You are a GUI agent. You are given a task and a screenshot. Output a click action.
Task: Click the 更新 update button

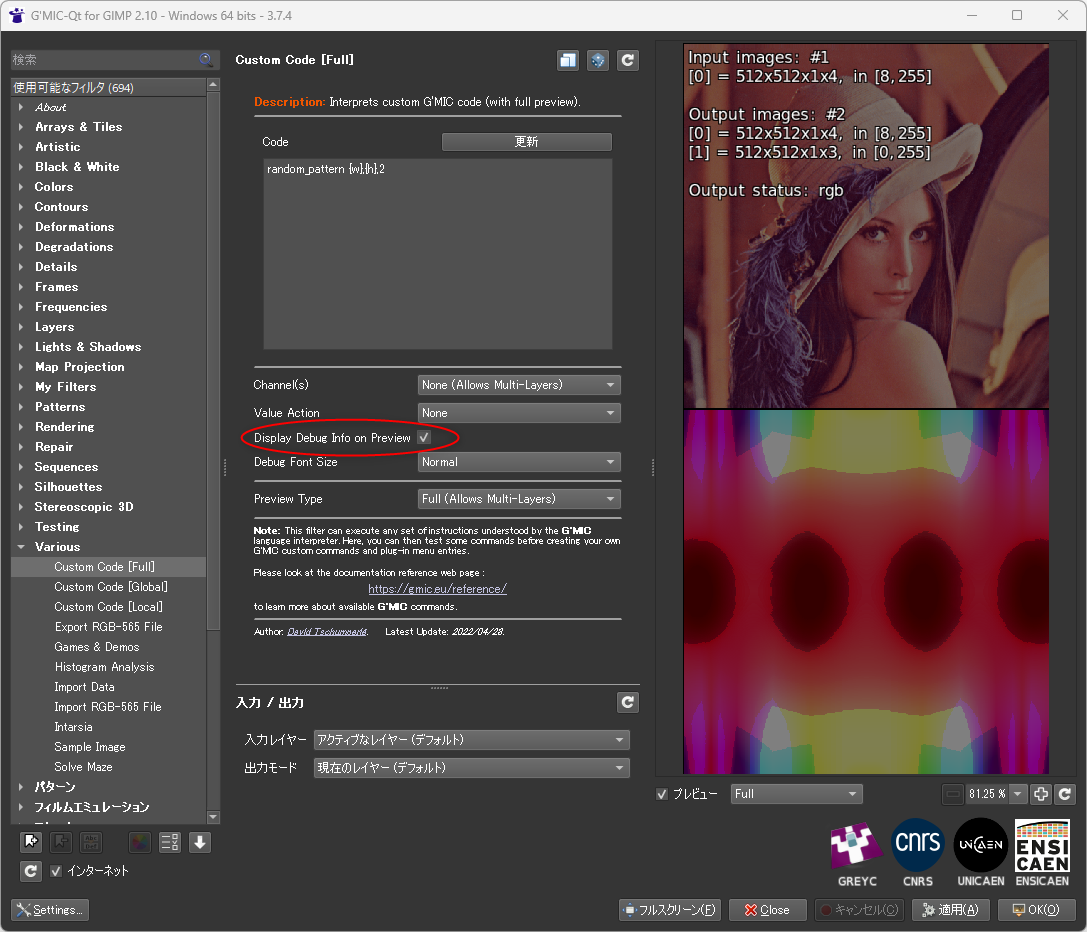(x=526, y=142)
